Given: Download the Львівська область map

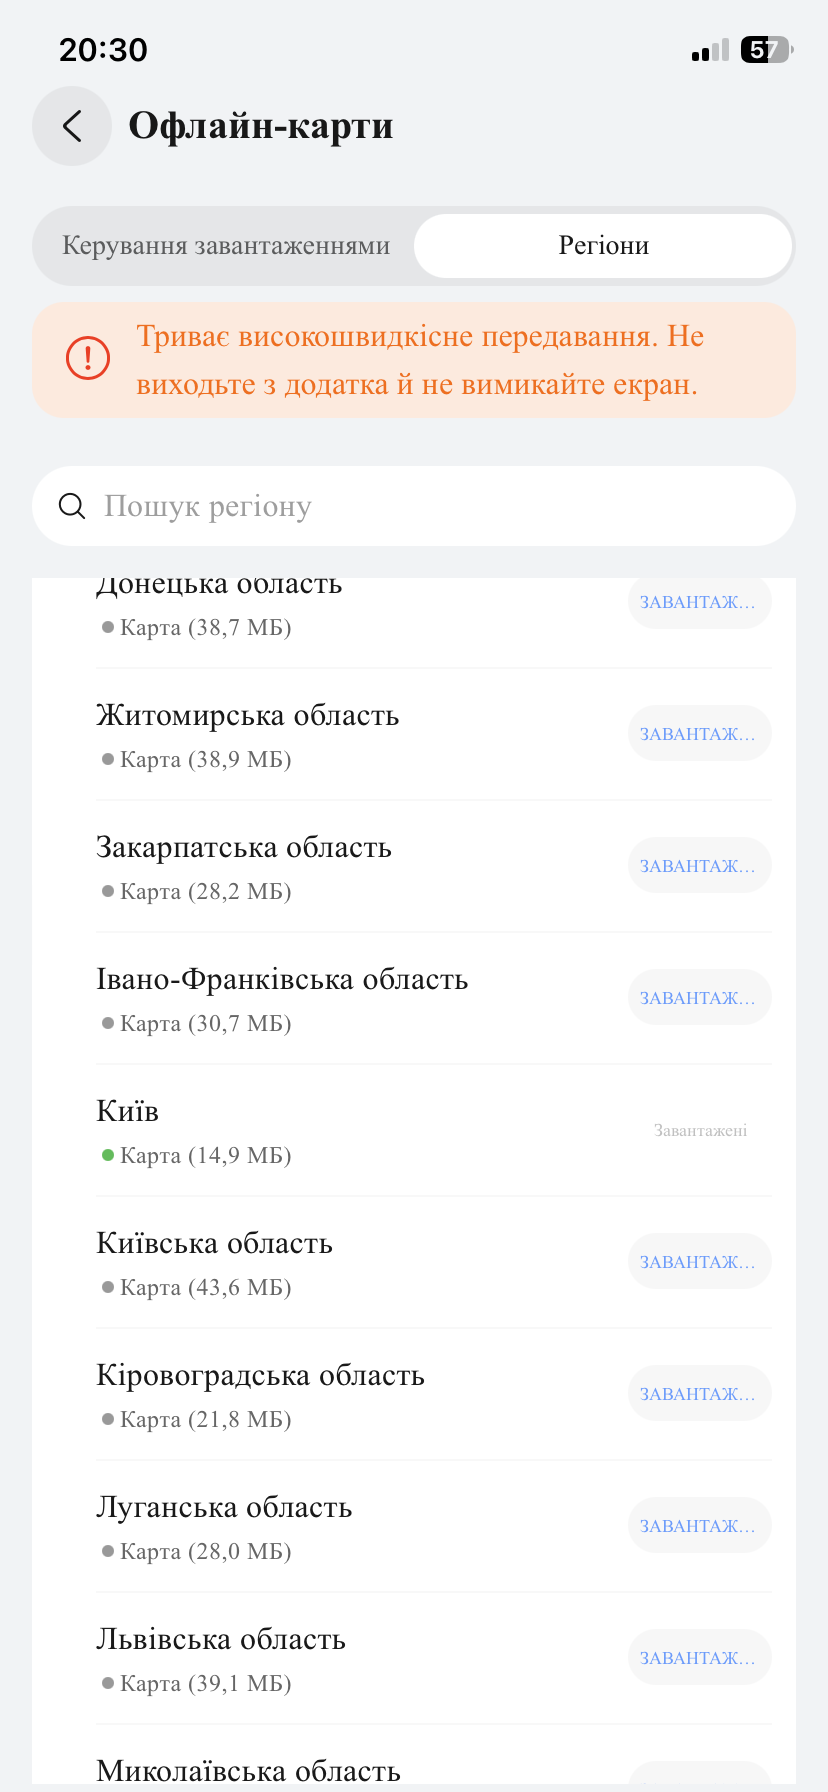Looking at the screenshot, I should point(699,1658).
